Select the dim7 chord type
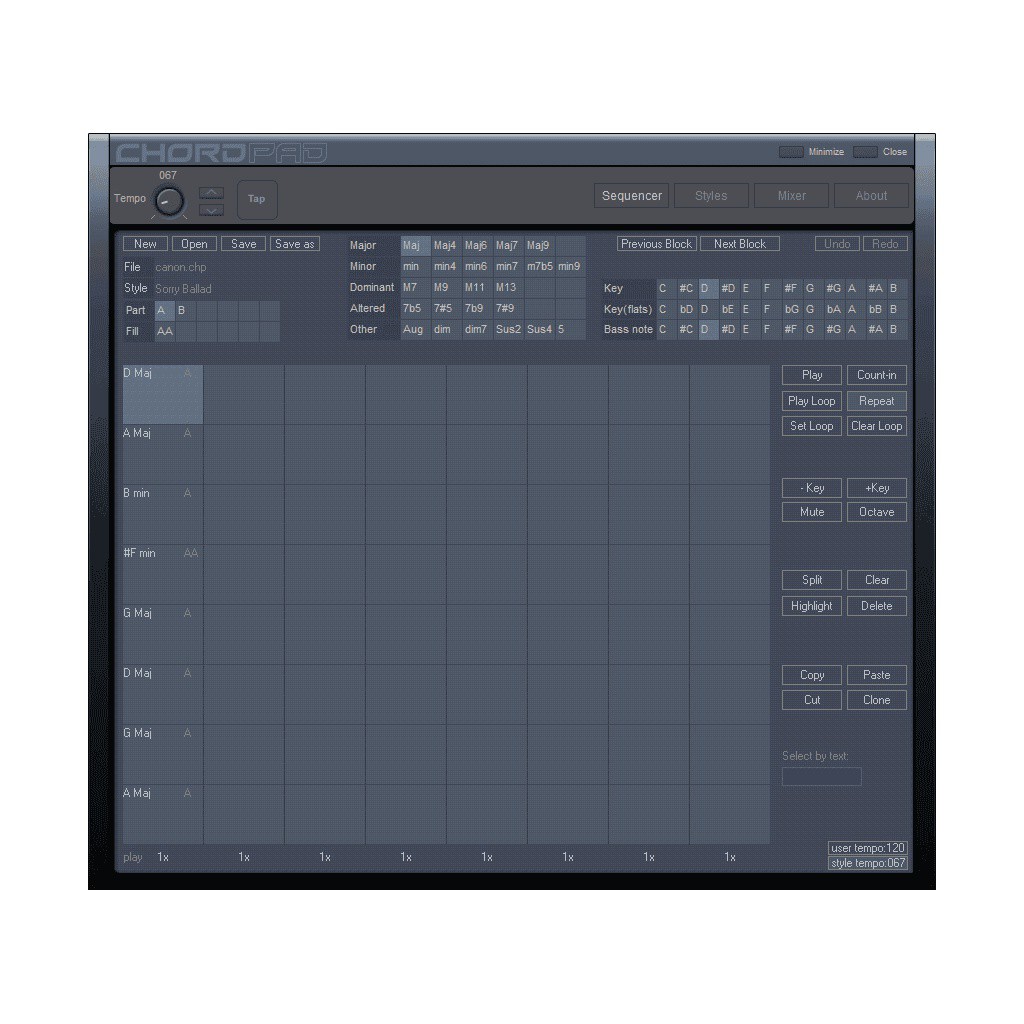The height and width of the screenshot is (1024, 1024). [x=477, y=329]
